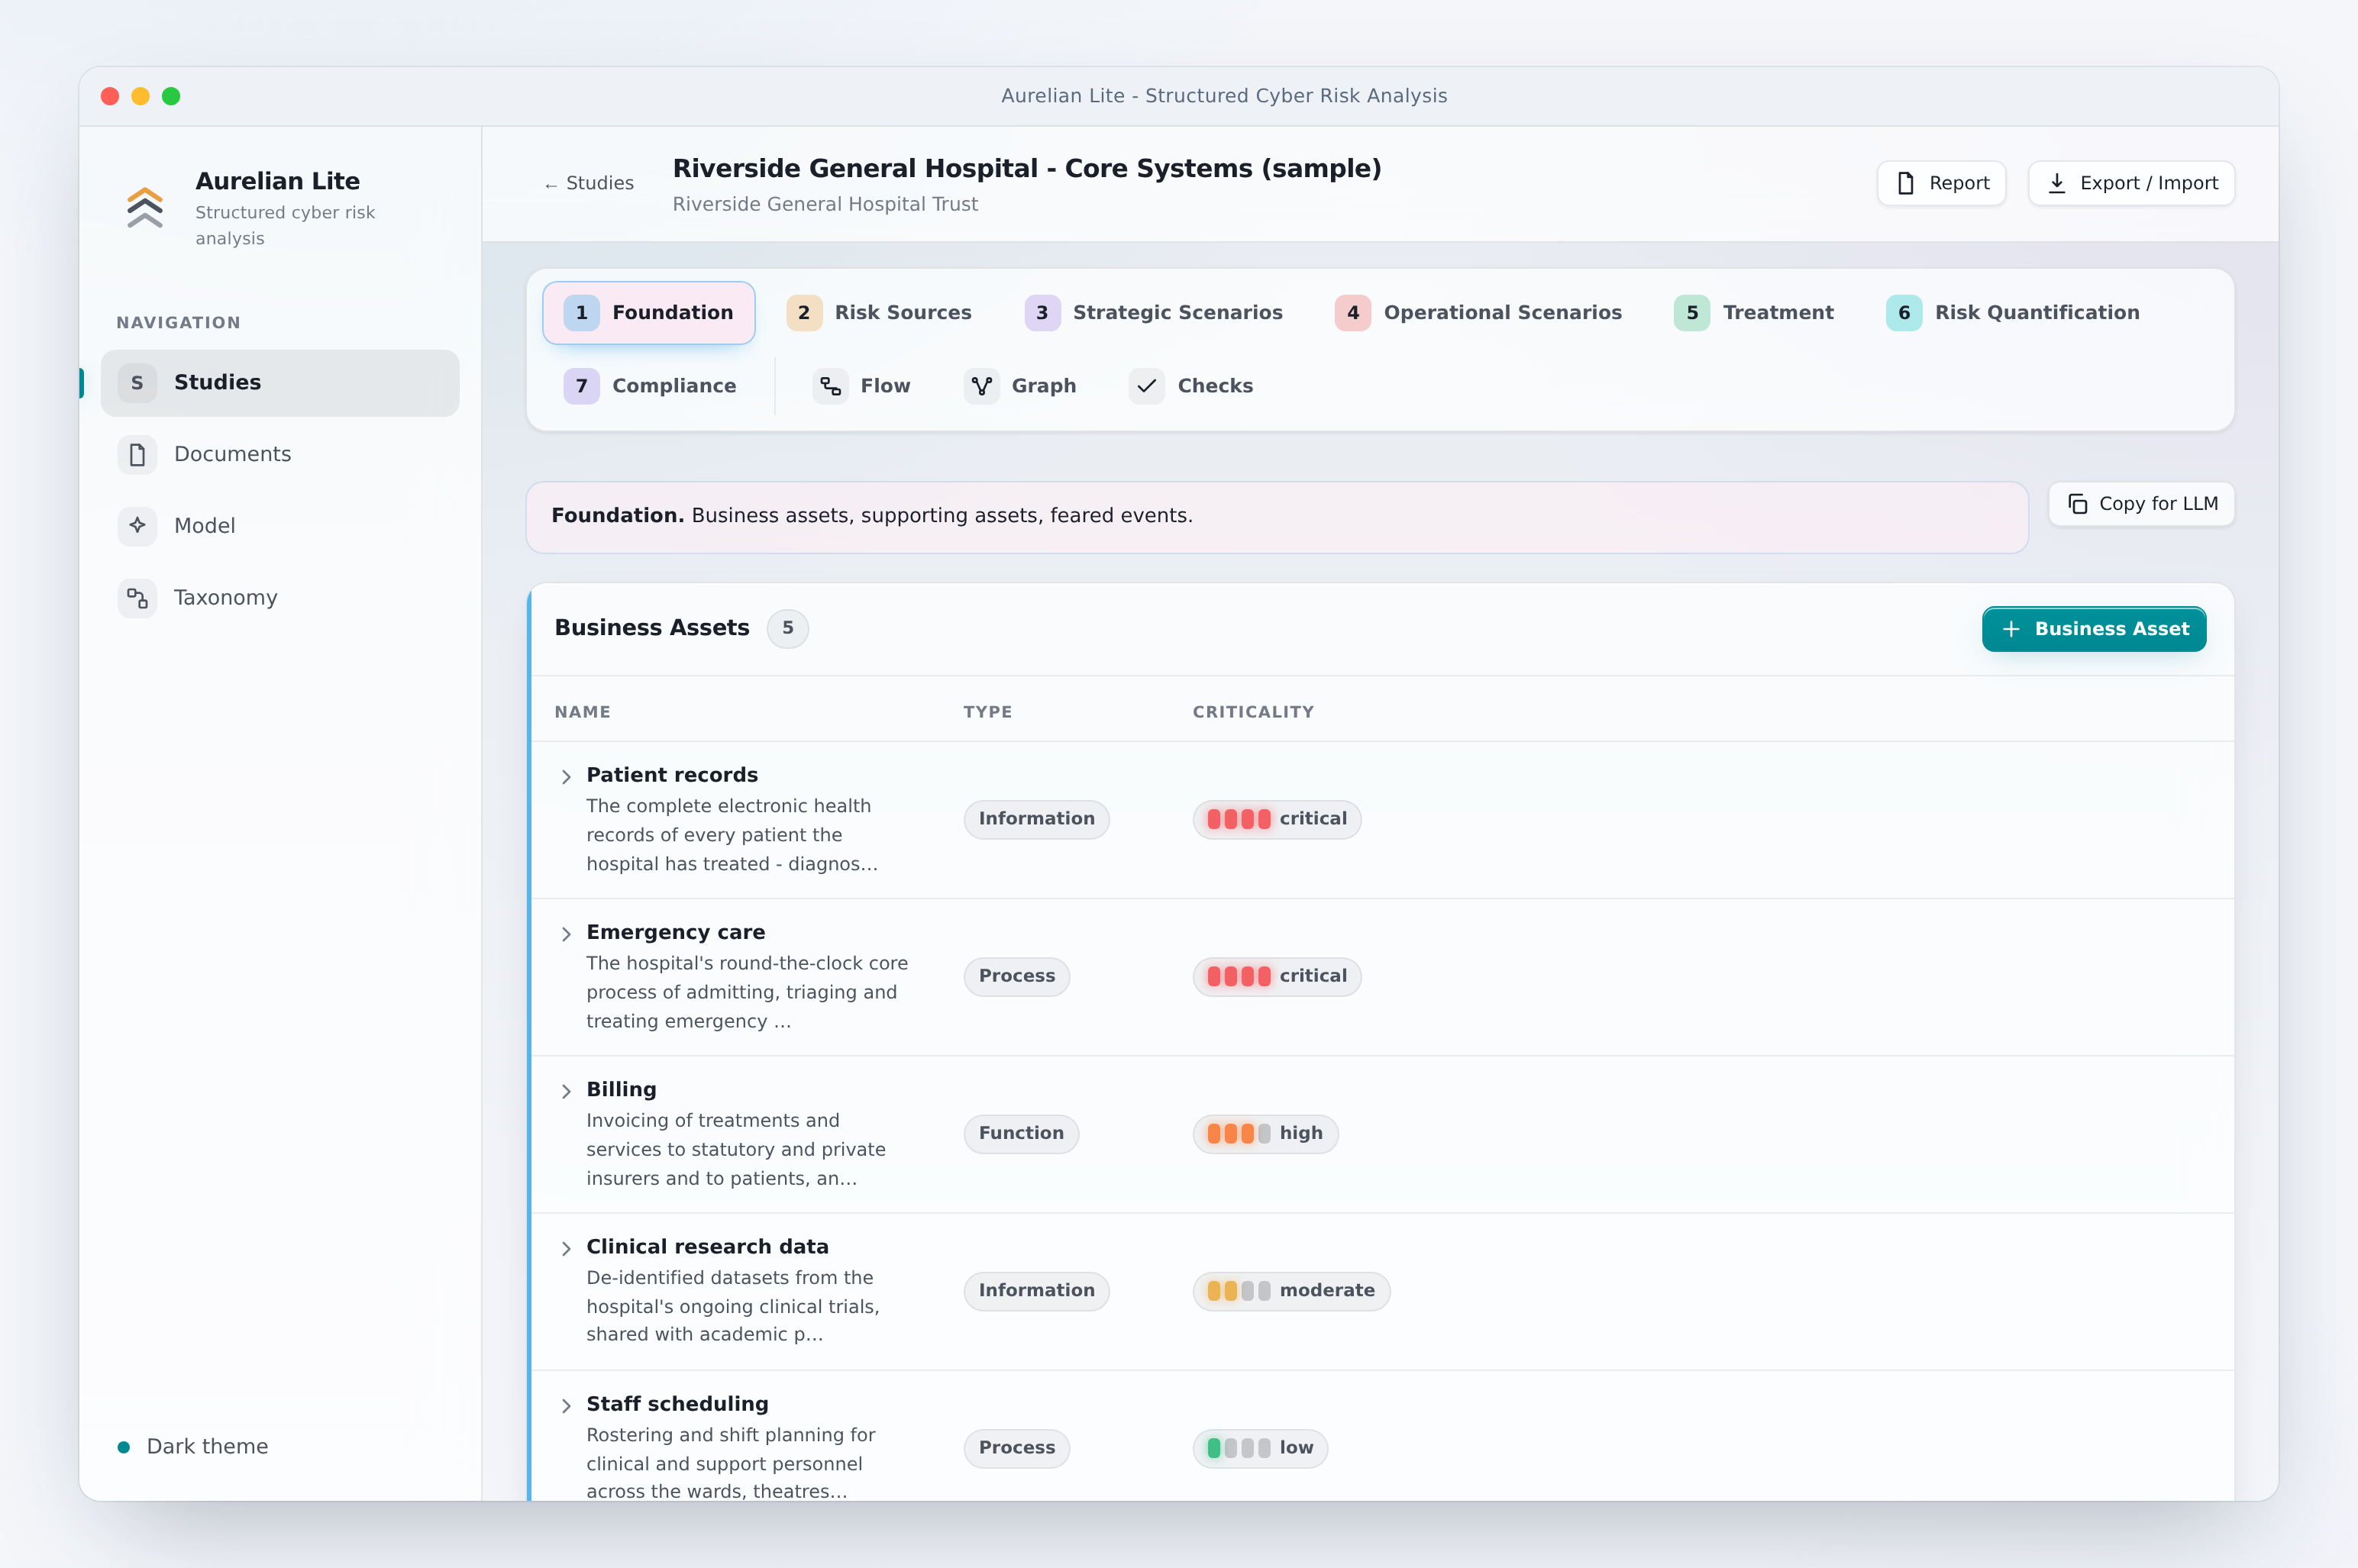Click the NAME column header

click(x=582, y=712)
